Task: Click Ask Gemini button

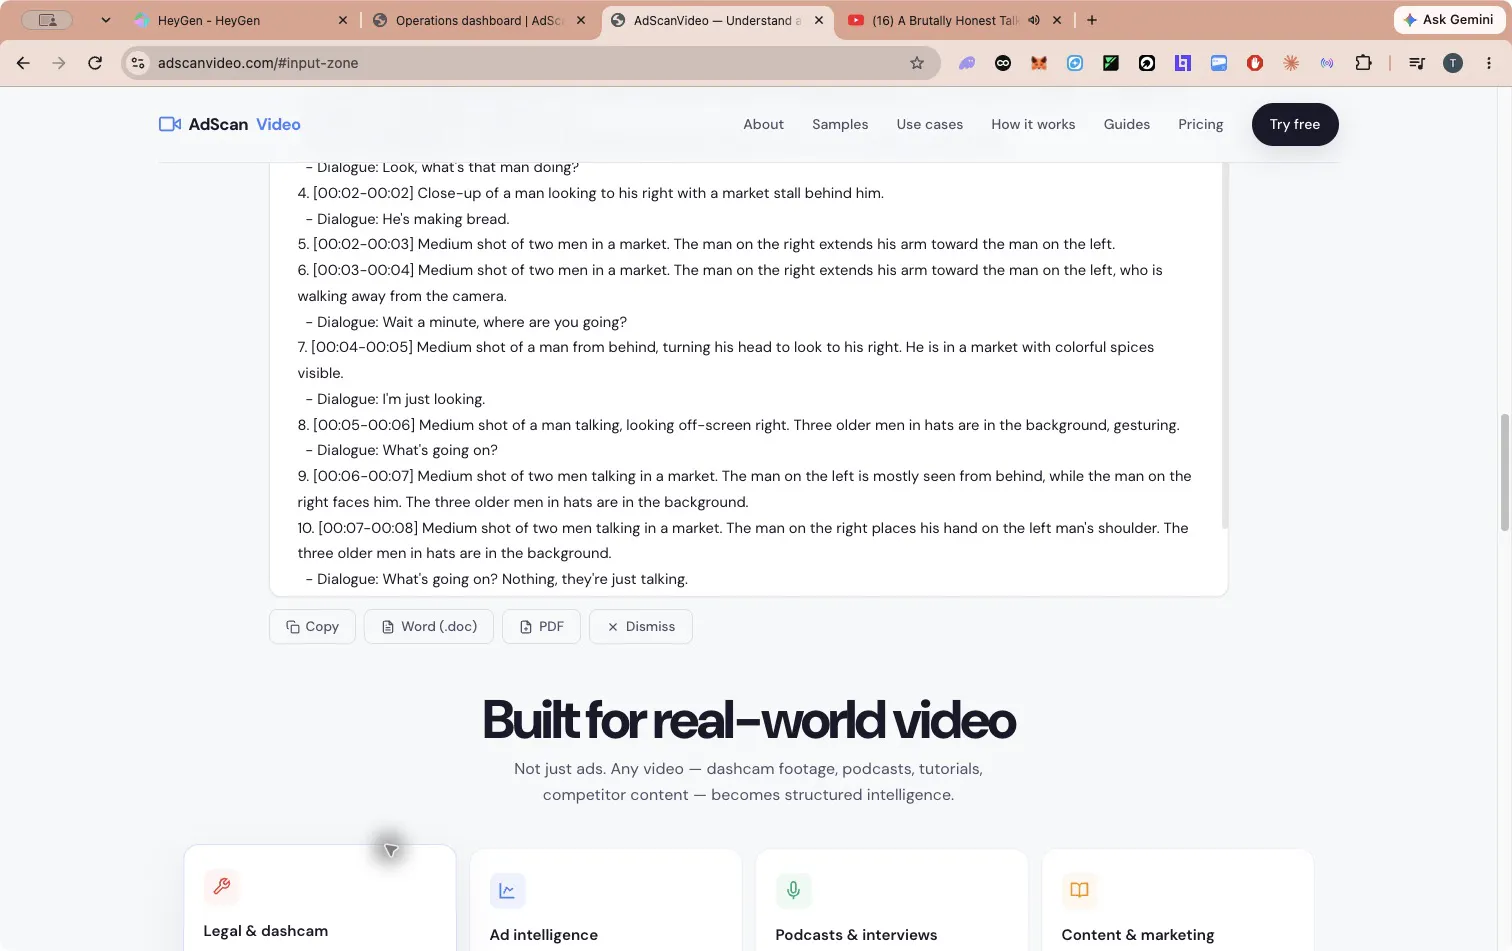Action: 1449,20
